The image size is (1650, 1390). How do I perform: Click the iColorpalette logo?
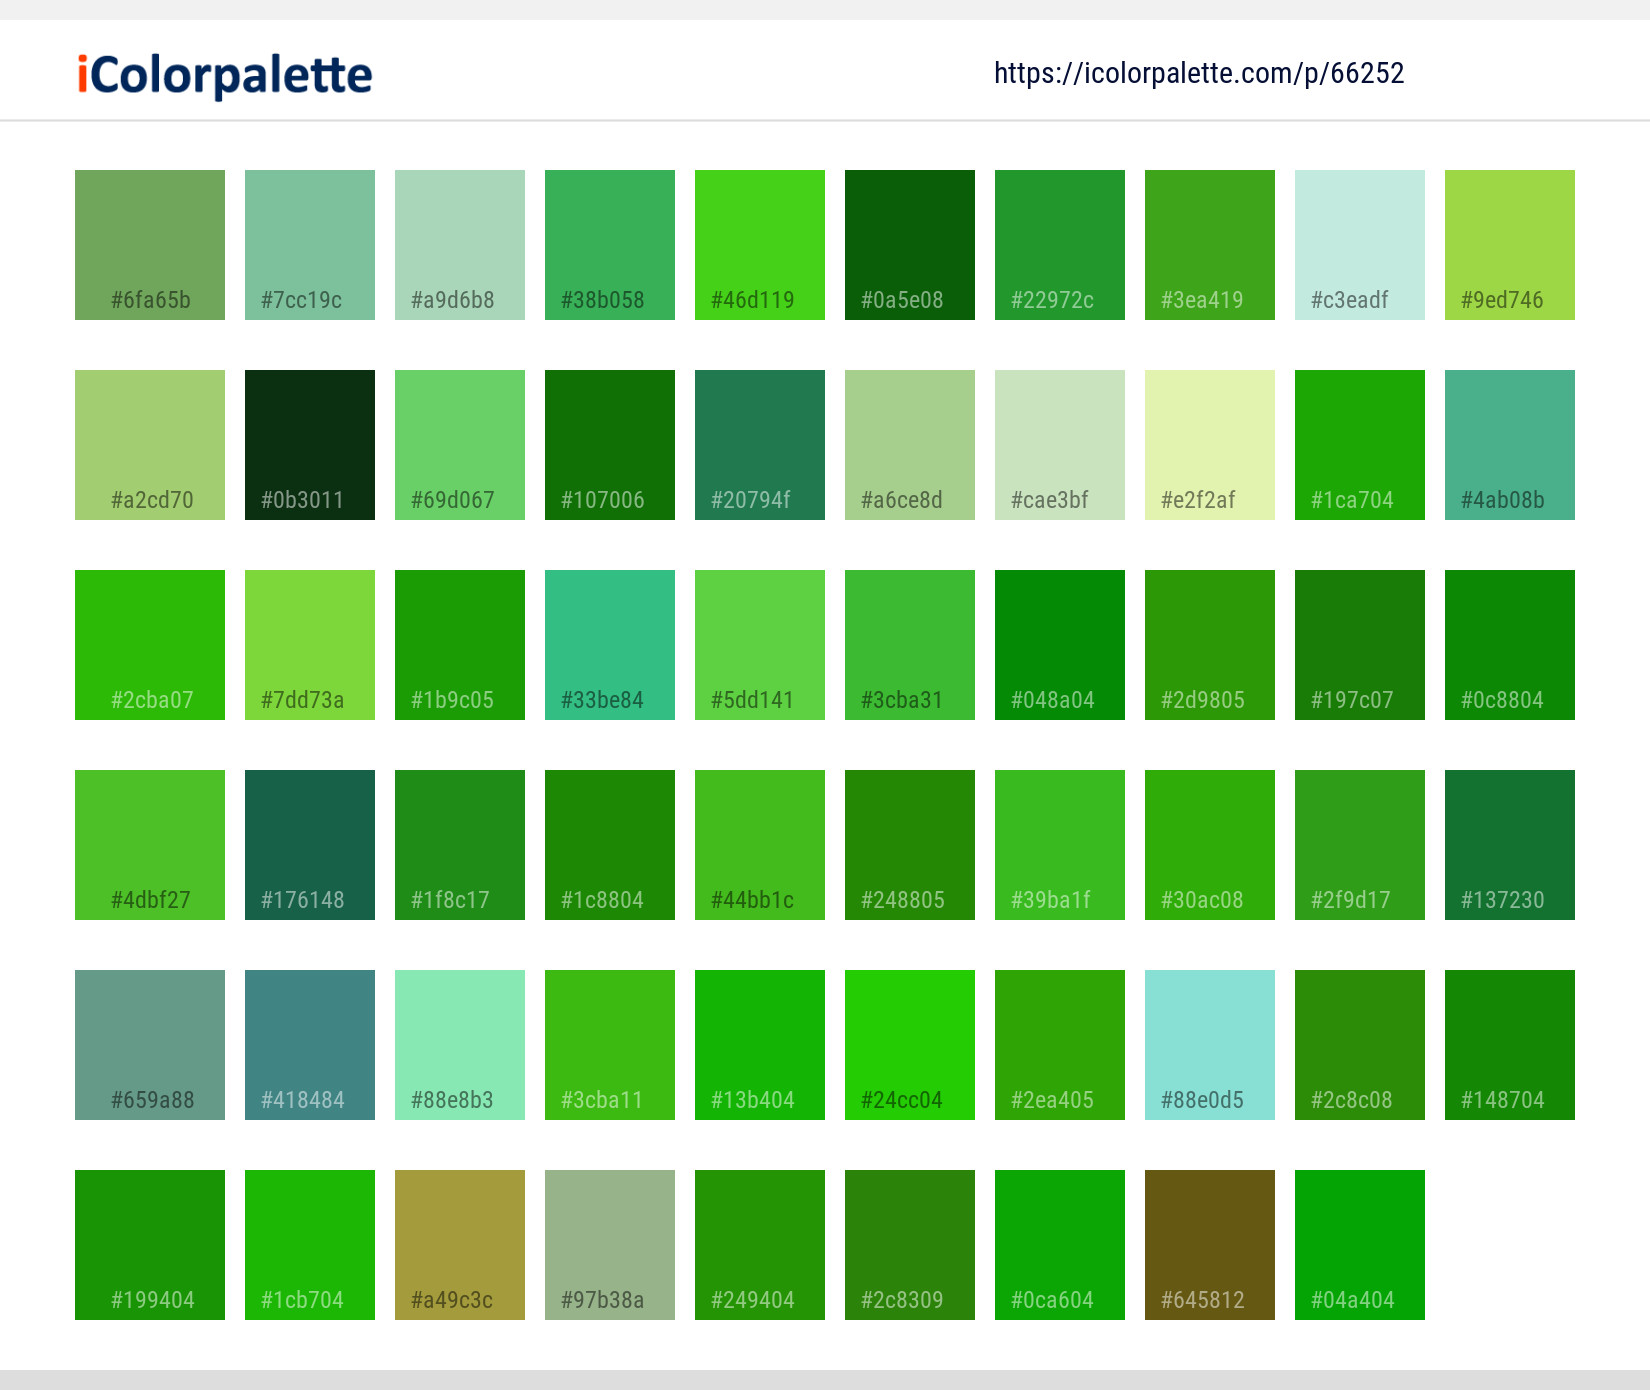[x=225, y=76]
